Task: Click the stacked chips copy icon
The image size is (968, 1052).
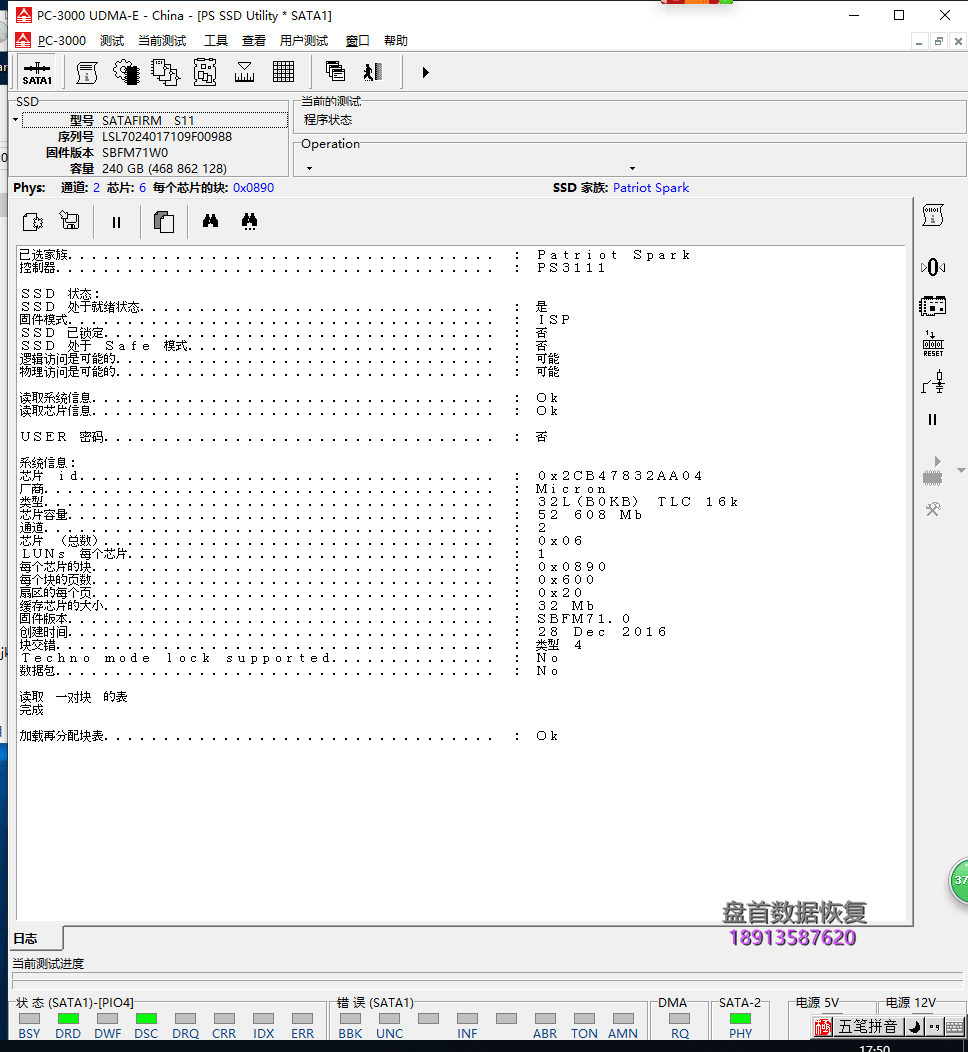Action: [165, 72]
